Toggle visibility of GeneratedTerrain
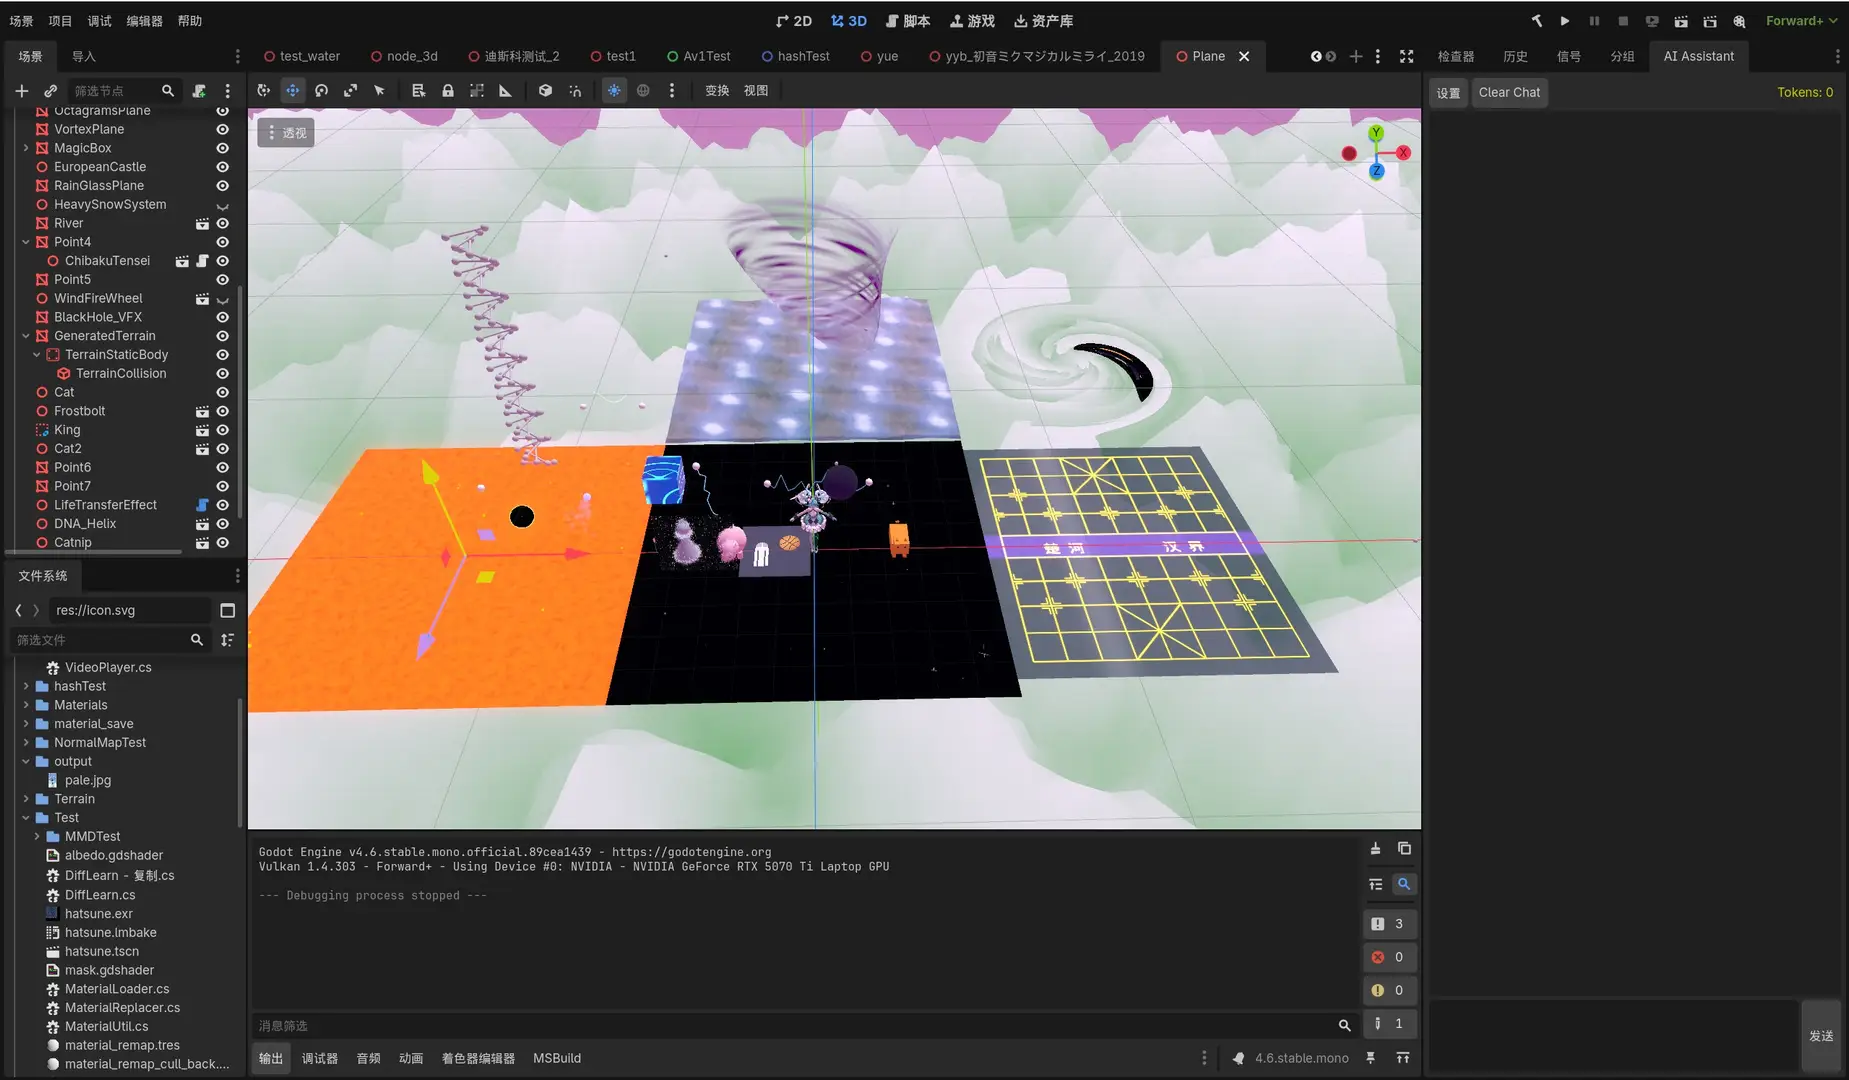The height and width of the screenshot is (1080, 1849). (x=221, y=335)
